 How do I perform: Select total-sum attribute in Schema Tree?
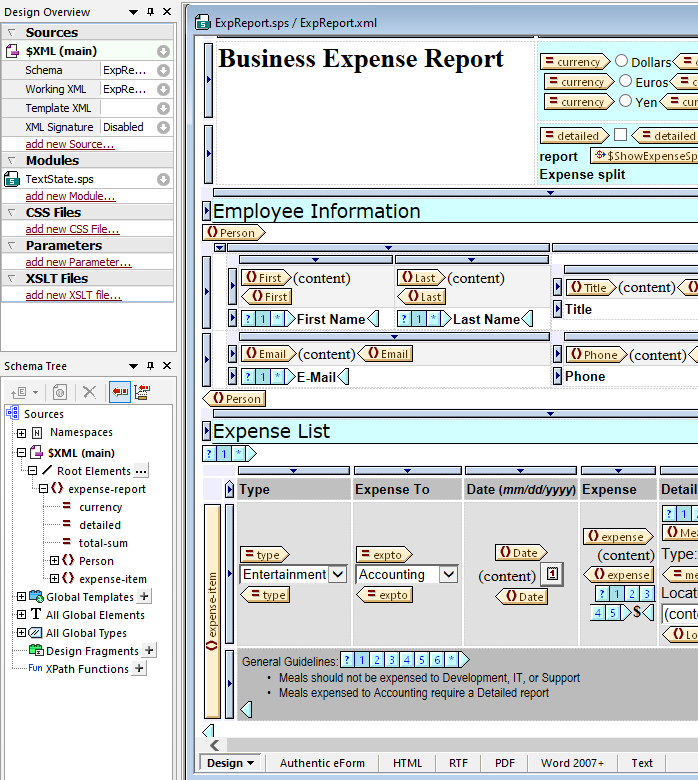coord(103,543)
